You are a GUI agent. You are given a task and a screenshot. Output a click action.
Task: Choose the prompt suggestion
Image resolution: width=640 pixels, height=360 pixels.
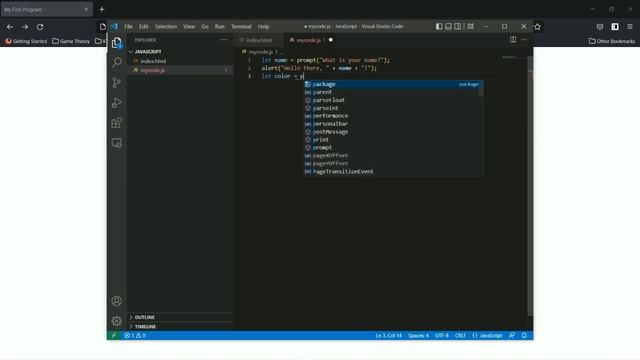coord(393,148)
